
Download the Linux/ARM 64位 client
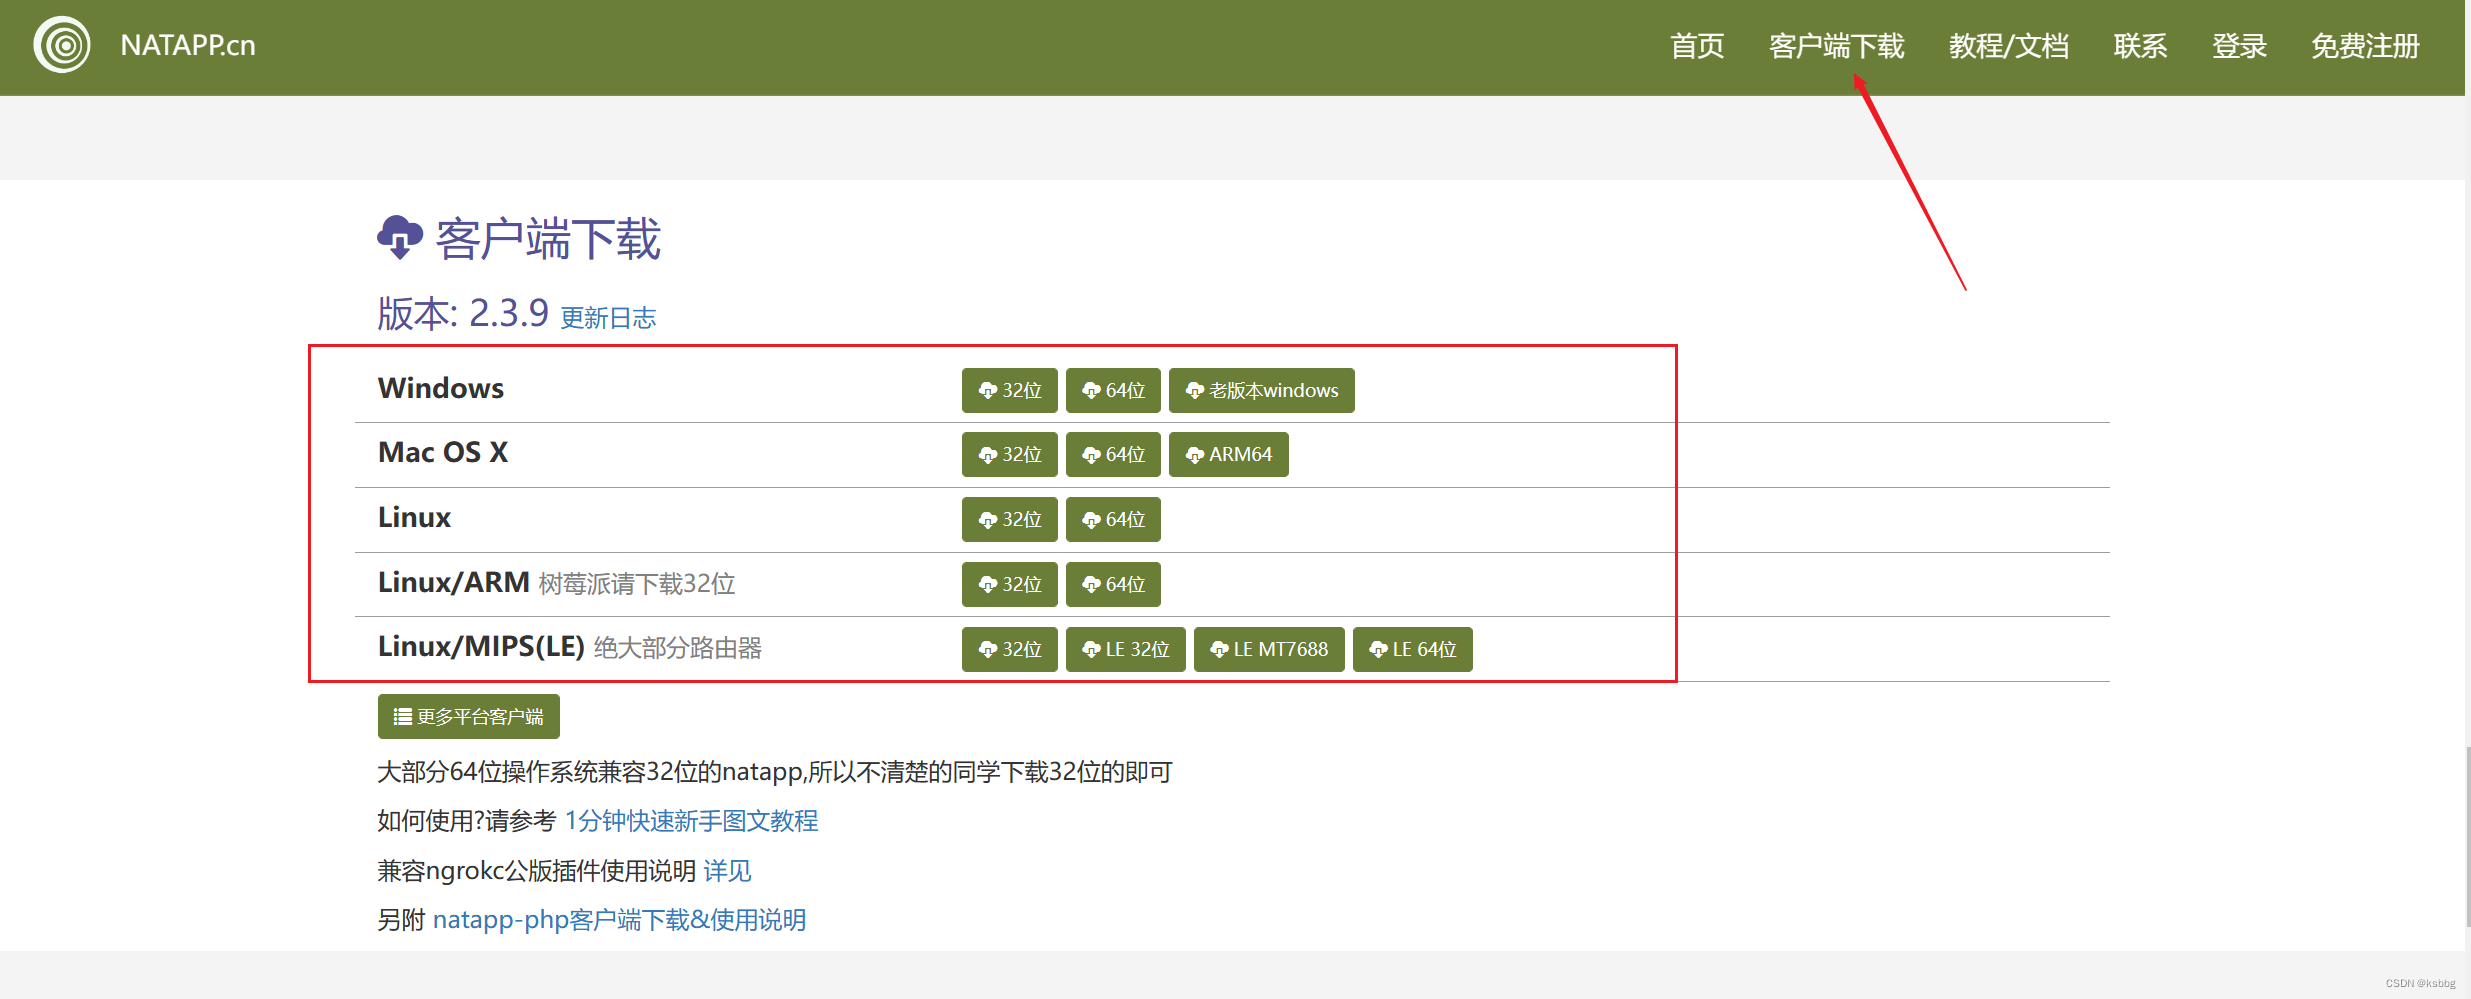(x=1113, y=584)
